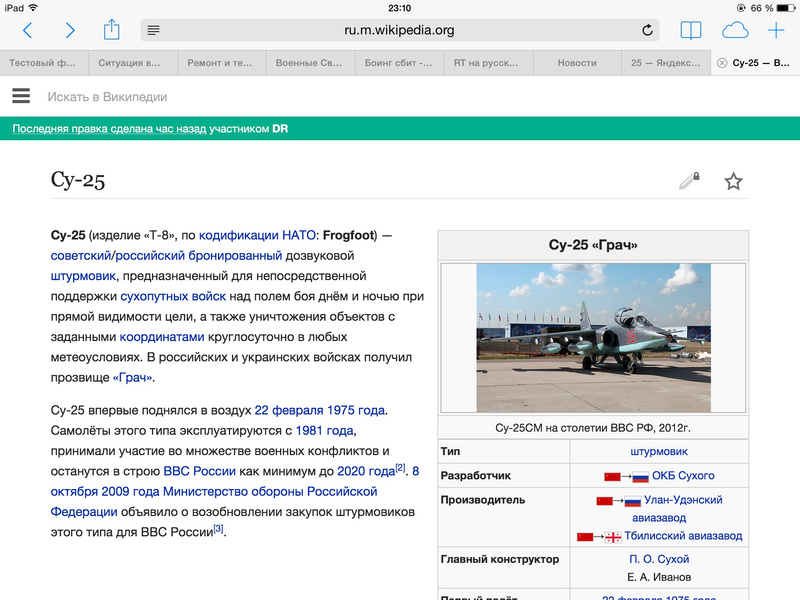Tap the locked edit pencil icon
Image resolution: width=800 pixels, height=600 pixels.
(689, 181)
